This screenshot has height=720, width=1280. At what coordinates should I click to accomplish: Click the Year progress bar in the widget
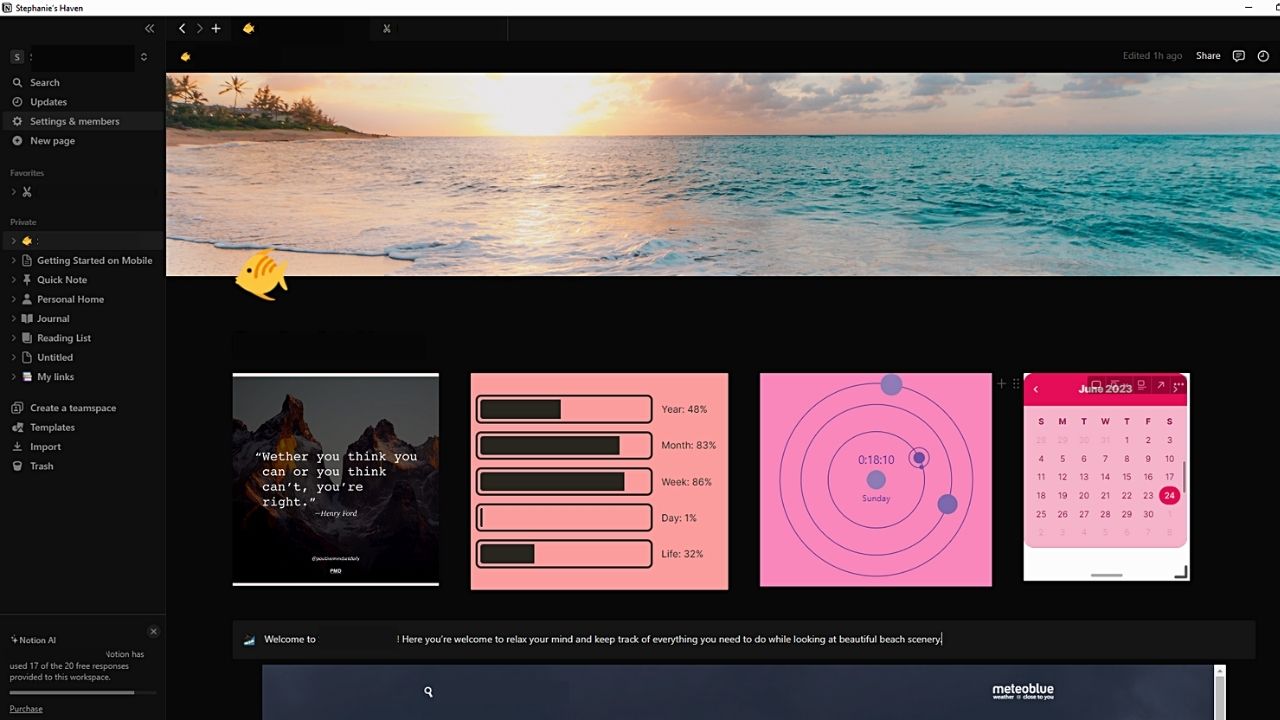(x=563, y=409)
